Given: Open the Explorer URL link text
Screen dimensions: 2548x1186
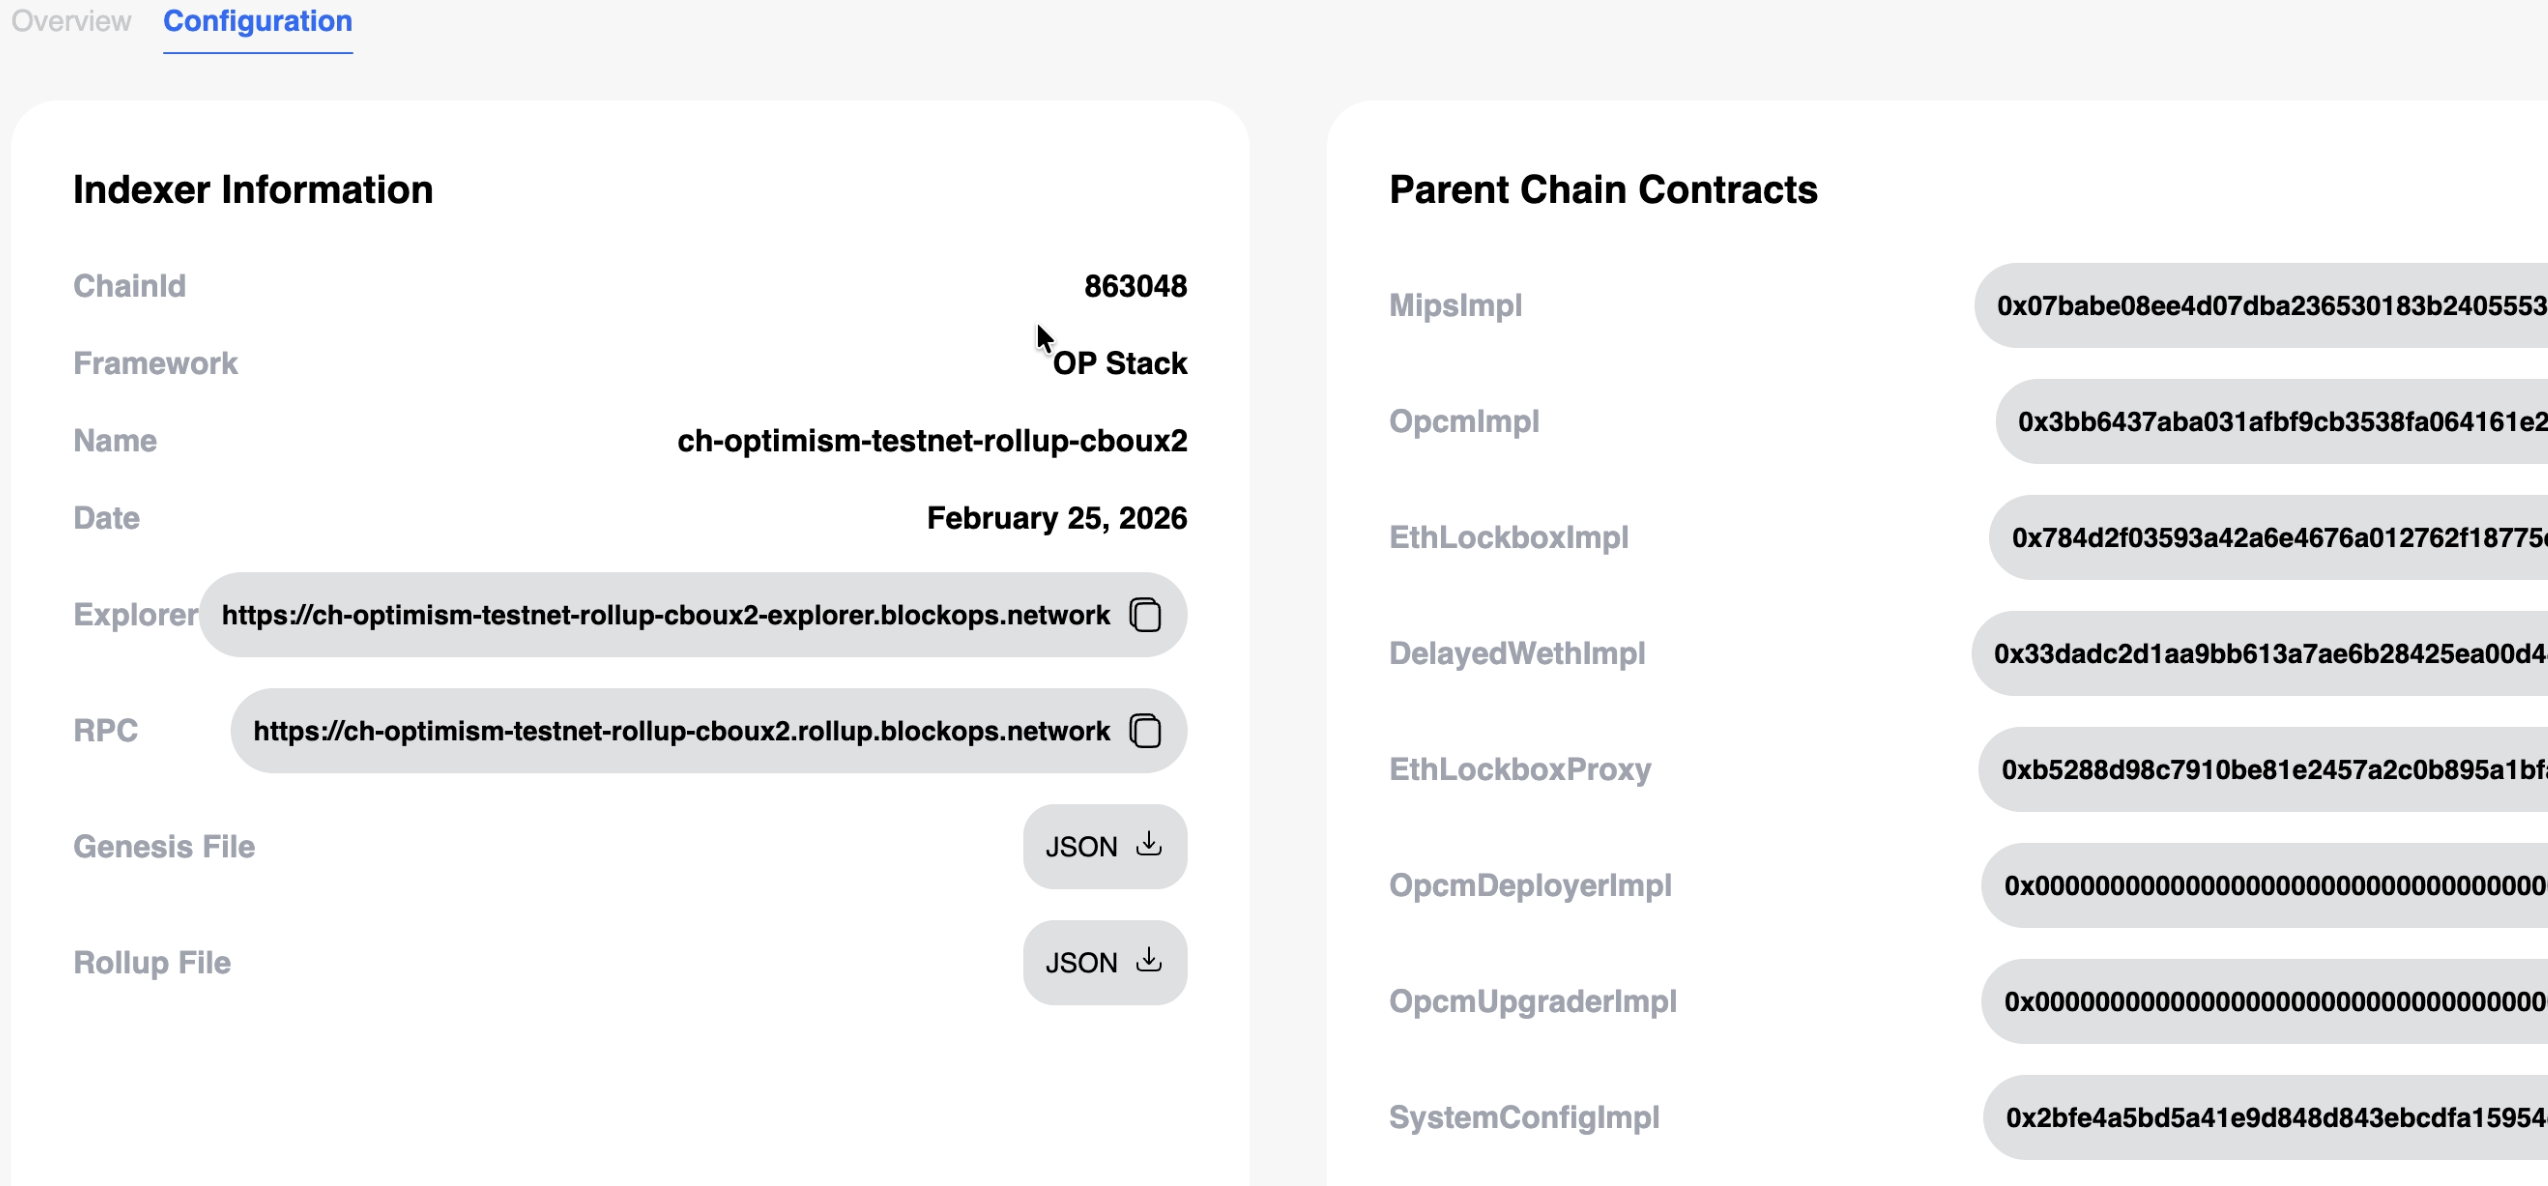Looking at the screenshot, I should point(665,615).
